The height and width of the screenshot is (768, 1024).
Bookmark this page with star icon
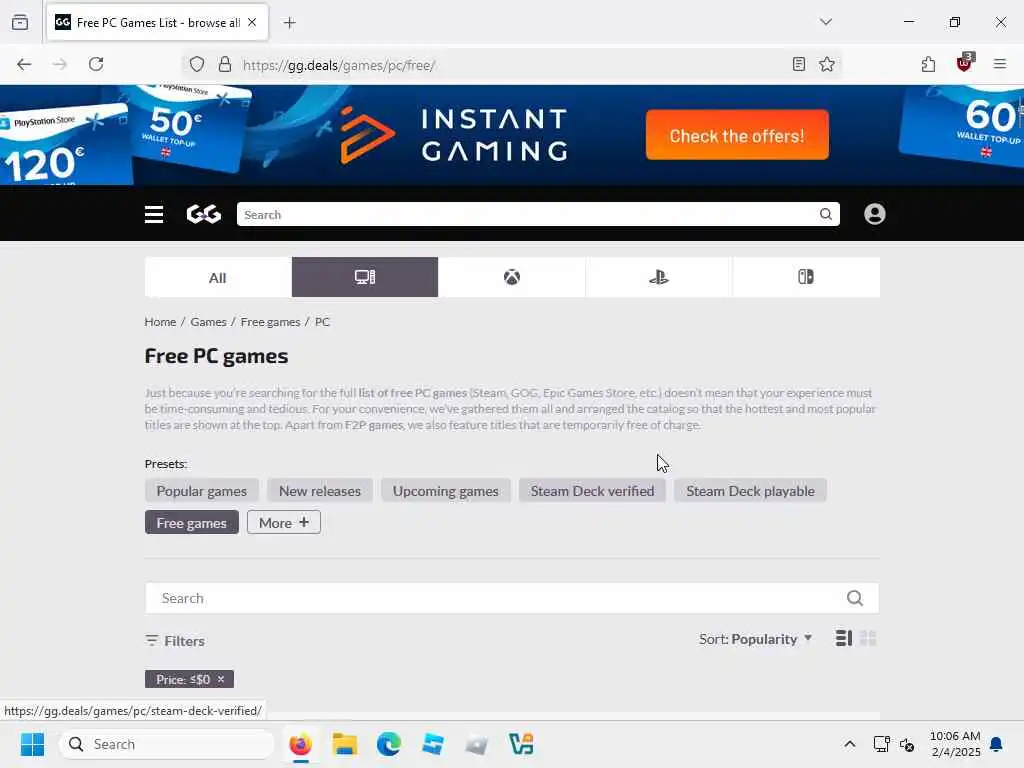point(827,64)
